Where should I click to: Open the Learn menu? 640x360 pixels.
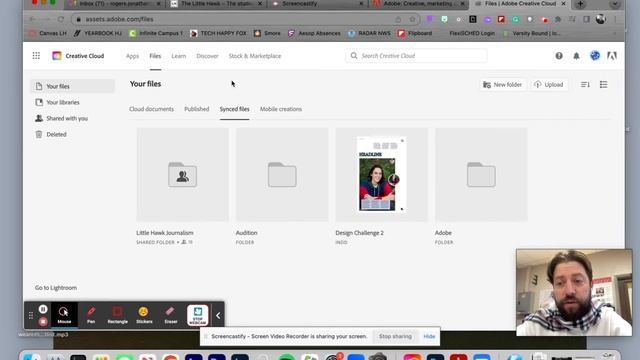point(178,56)
